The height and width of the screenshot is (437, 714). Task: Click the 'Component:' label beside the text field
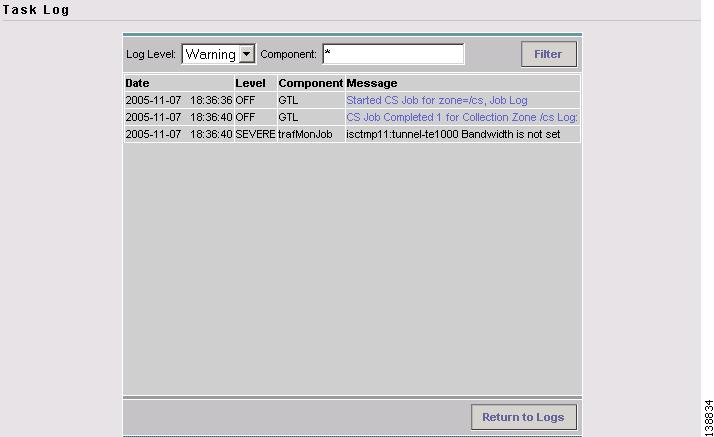(x=288, y=54)
